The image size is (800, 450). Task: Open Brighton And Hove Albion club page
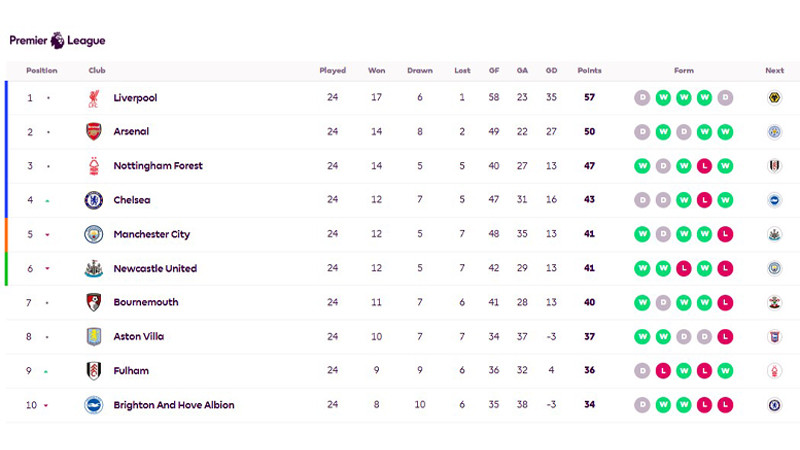[x=174, y=405]
